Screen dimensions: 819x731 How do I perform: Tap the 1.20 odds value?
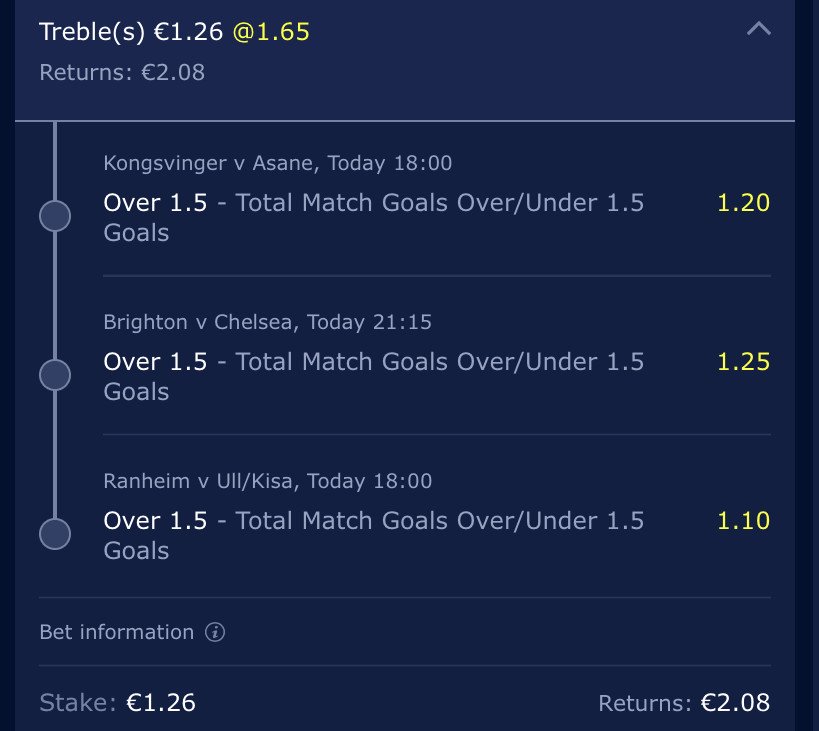click(x=743, y=203)
